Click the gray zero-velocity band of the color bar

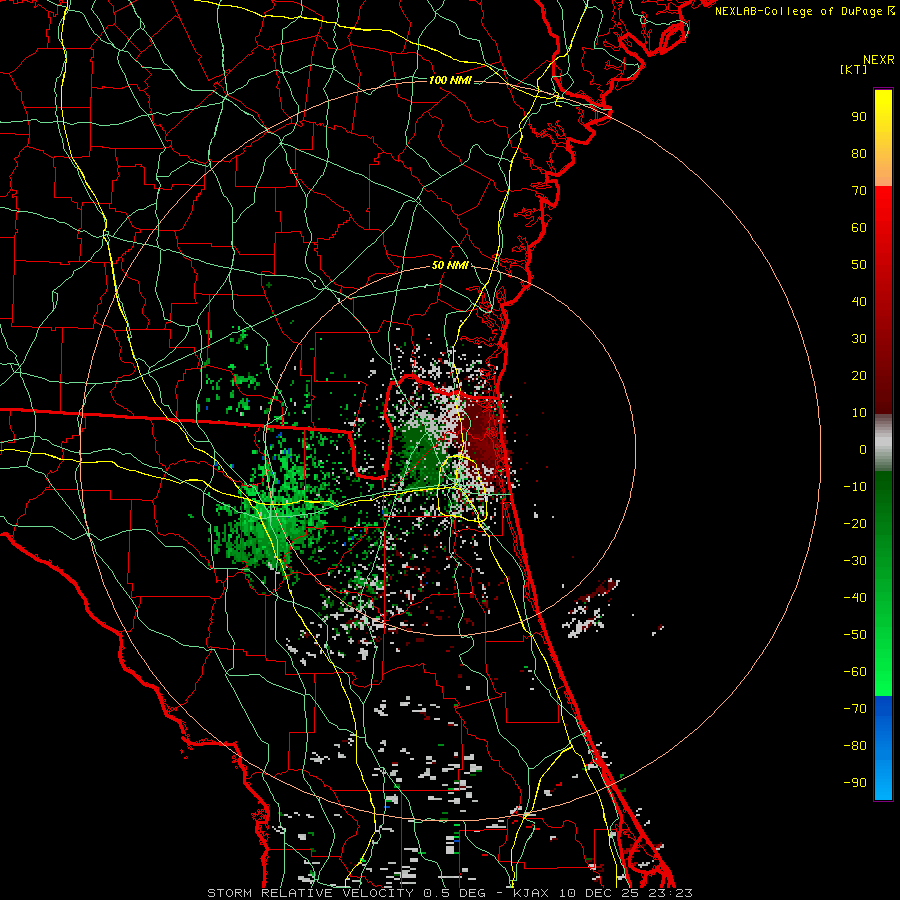[x=883, y=442]
